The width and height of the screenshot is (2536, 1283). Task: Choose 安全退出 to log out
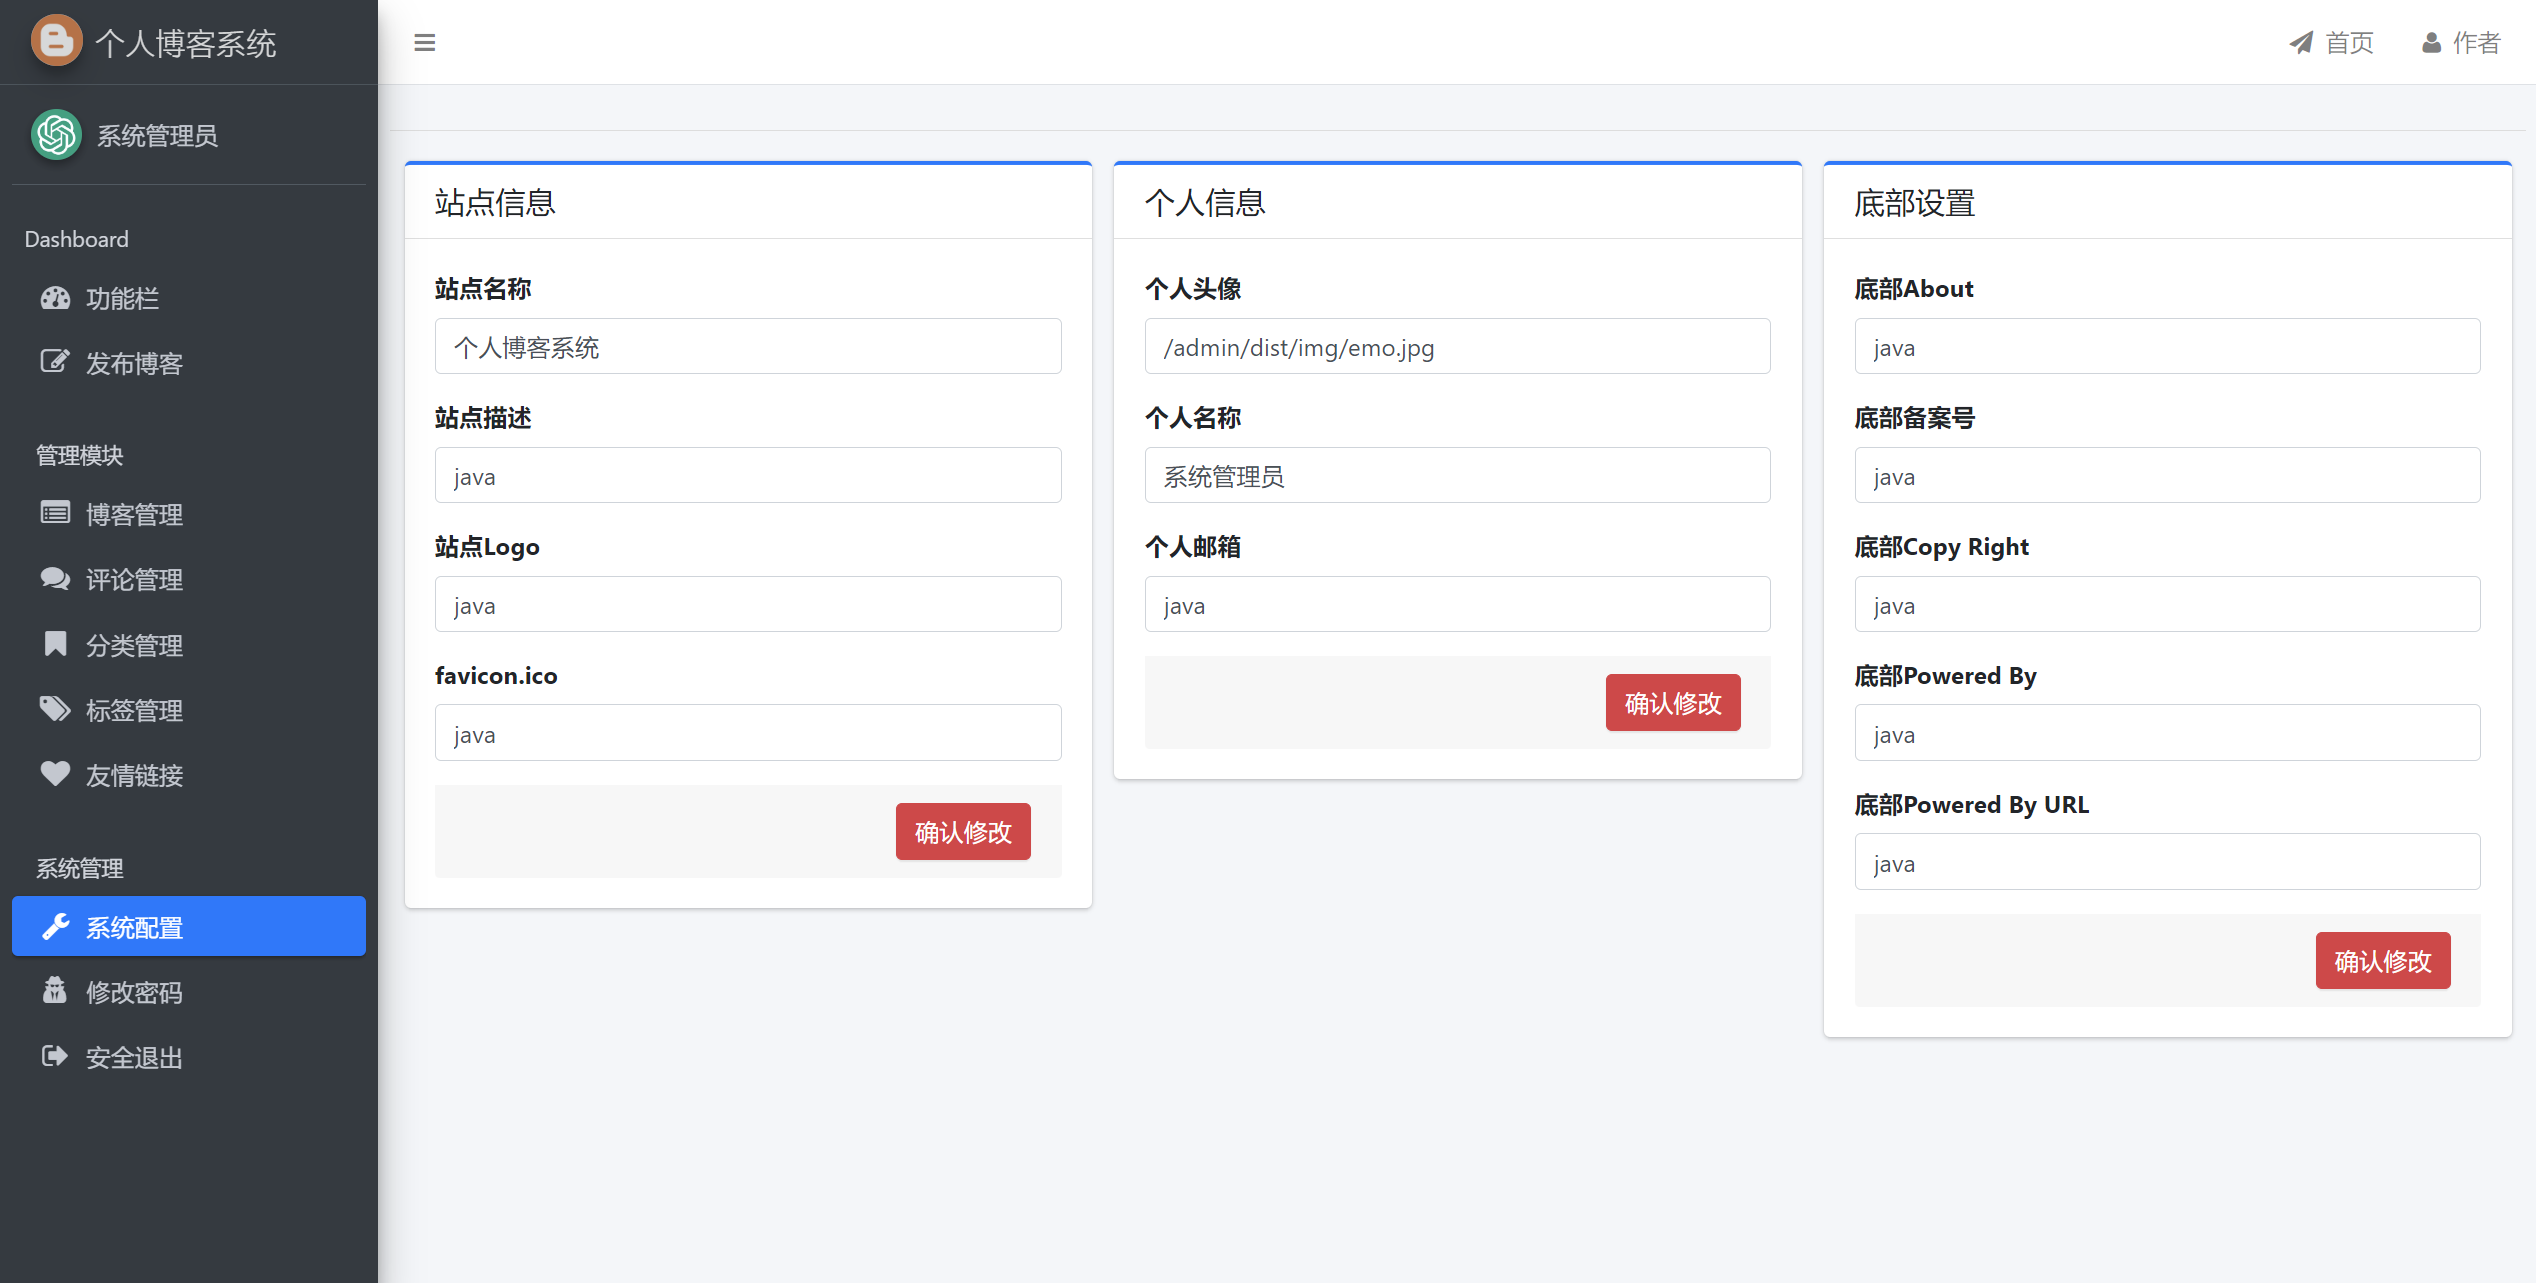188,1057
